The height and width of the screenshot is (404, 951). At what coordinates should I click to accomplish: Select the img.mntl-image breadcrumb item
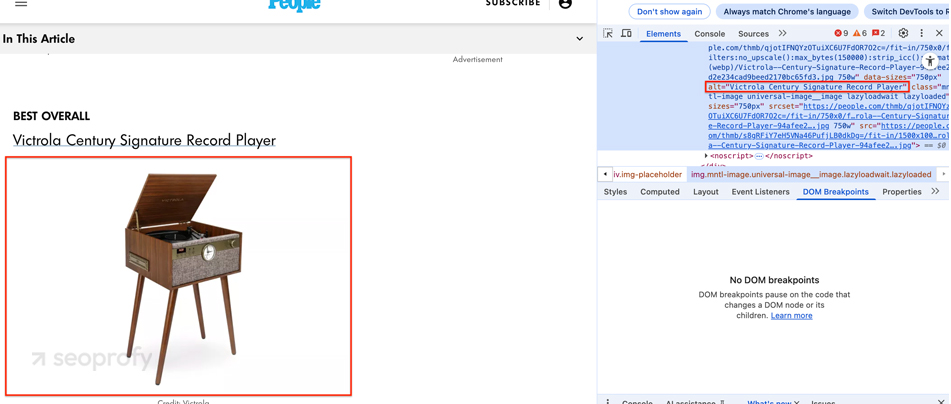coord(812,174)
